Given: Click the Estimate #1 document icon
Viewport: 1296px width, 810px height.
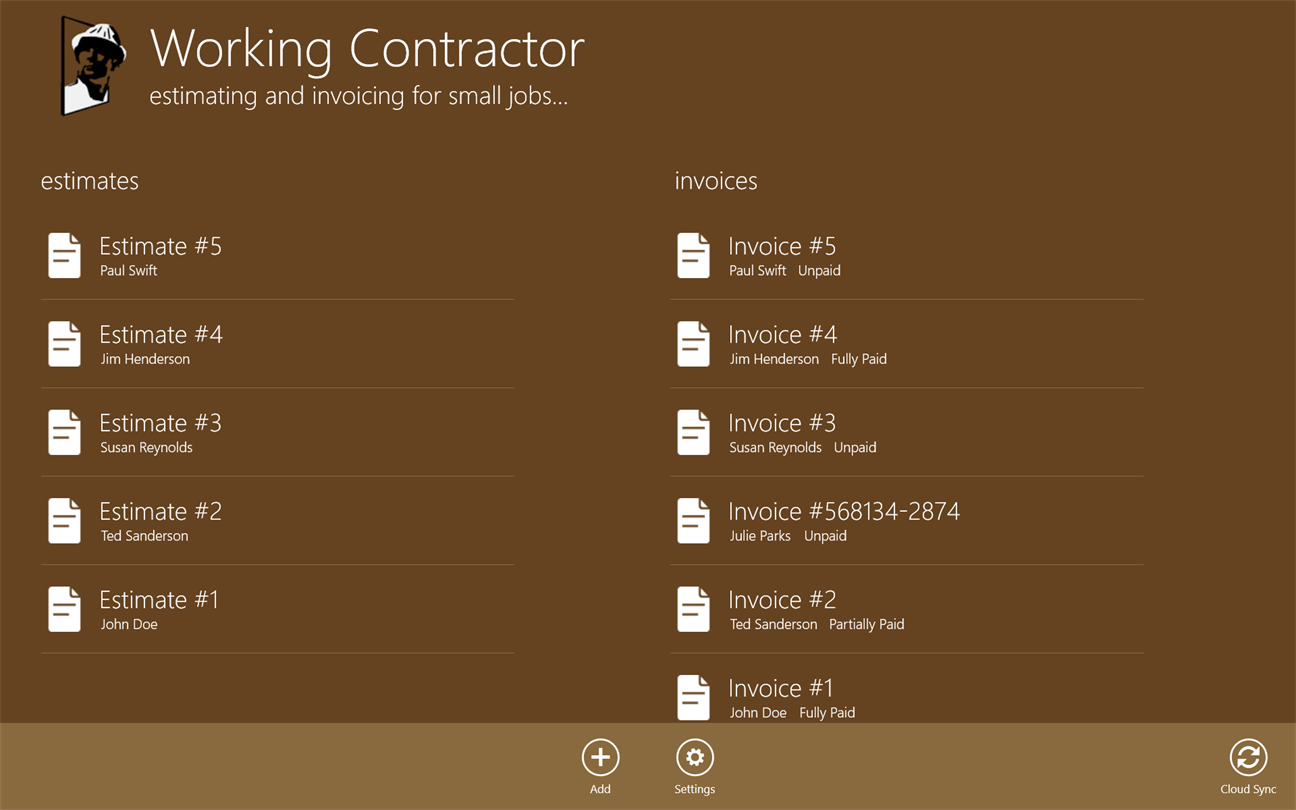Looking at the screenshot, I should tap(65, 609).
